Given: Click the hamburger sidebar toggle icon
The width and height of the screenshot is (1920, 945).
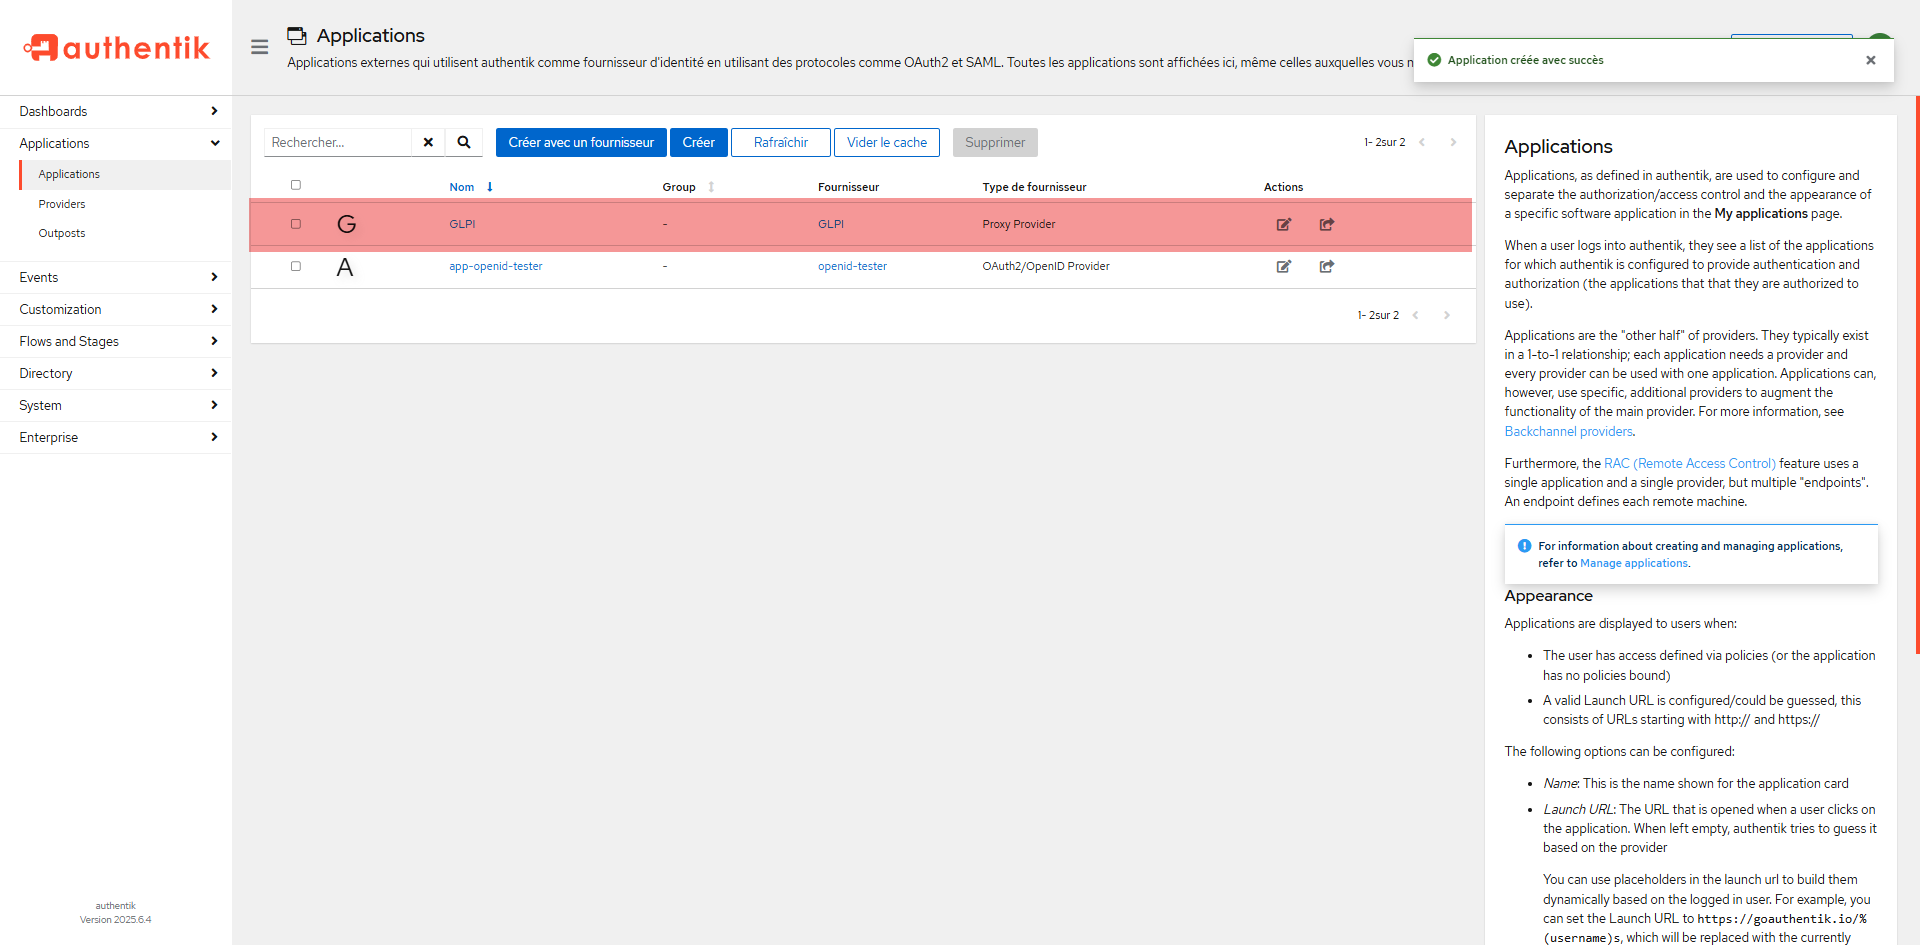Looking at the screenshot, I should click(x=259, y=47).
